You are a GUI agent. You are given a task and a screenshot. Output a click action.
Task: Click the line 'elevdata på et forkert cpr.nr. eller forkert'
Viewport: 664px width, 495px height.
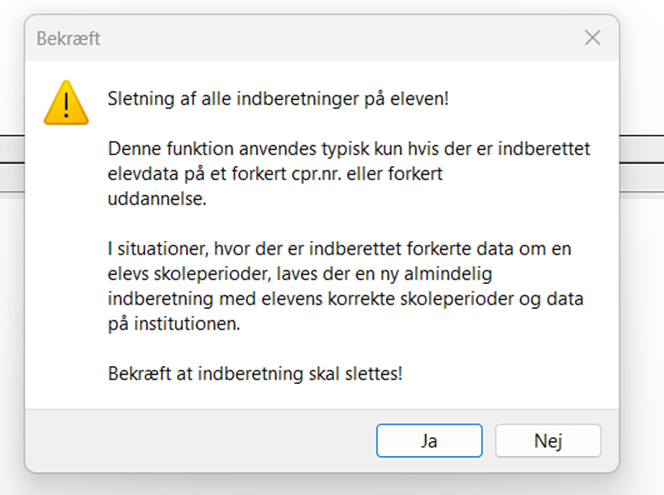[274, 174]
